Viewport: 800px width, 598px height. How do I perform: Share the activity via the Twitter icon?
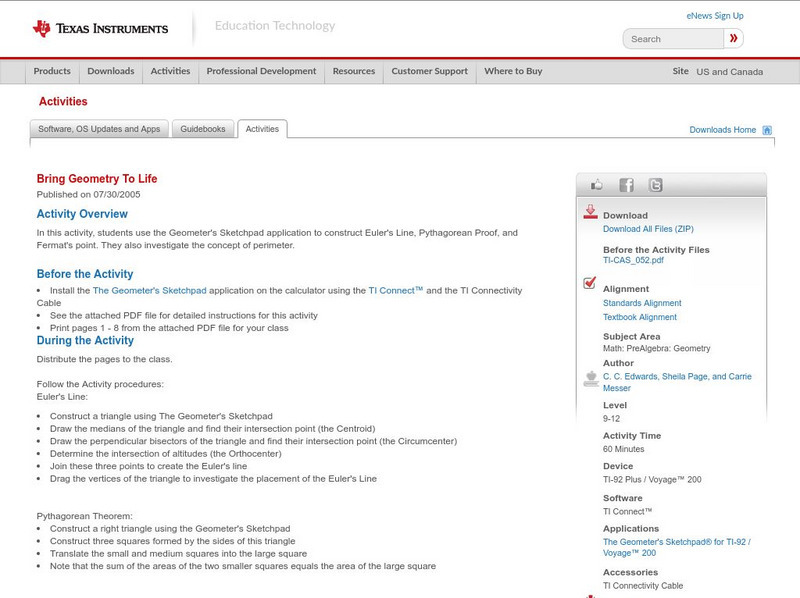coord(655,185)
